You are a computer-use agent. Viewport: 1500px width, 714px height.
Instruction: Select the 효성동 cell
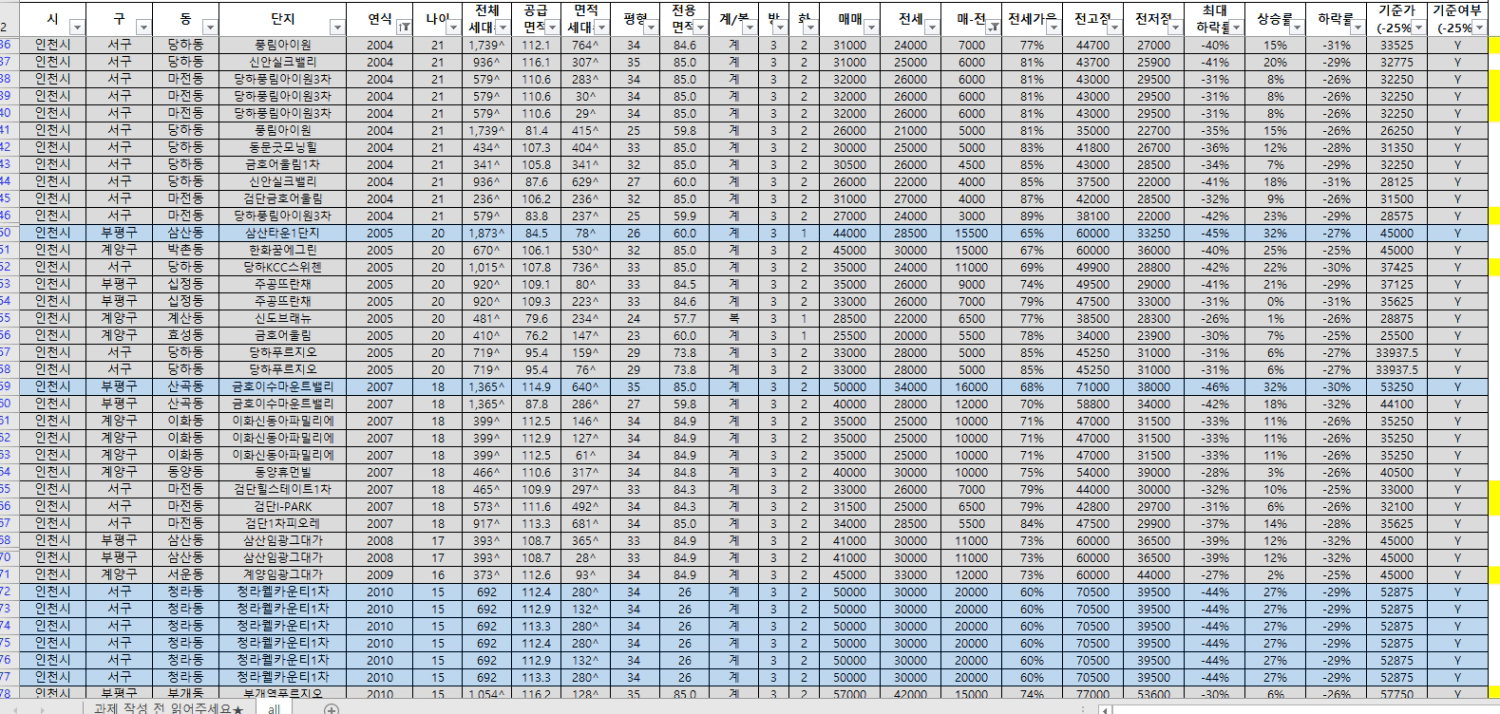click(186, 335)
